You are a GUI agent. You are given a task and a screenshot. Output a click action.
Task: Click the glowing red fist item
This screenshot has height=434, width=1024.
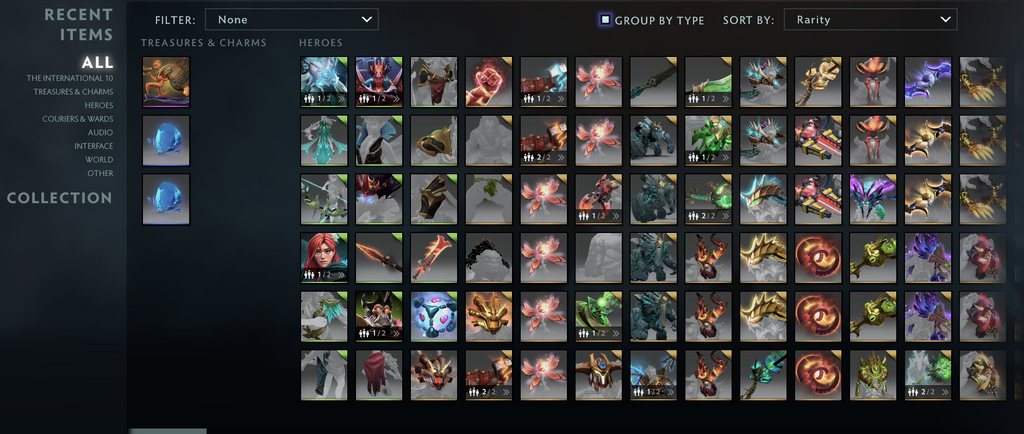488,82
